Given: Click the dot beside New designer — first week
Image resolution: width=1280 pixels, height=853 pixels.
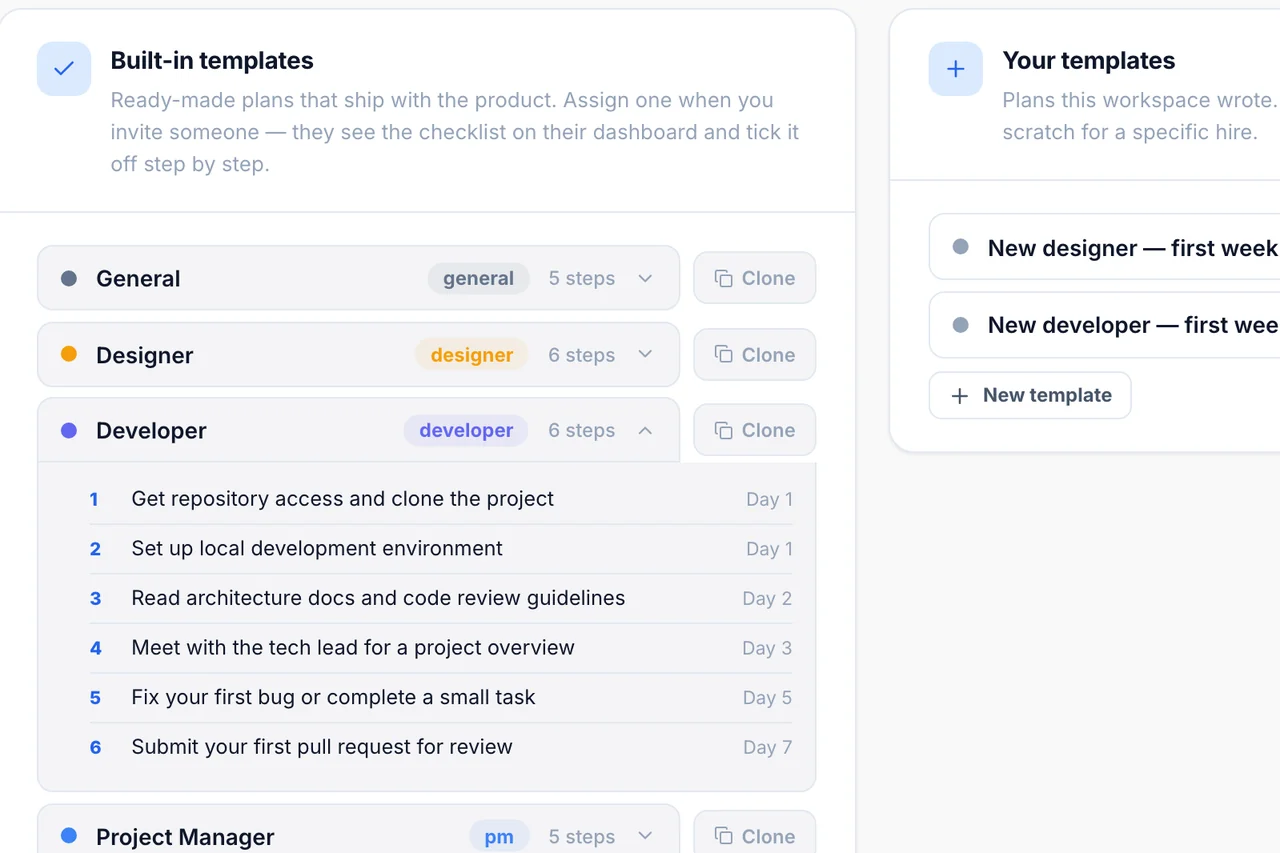Looking at the screenshot, I should pos(961,246).
